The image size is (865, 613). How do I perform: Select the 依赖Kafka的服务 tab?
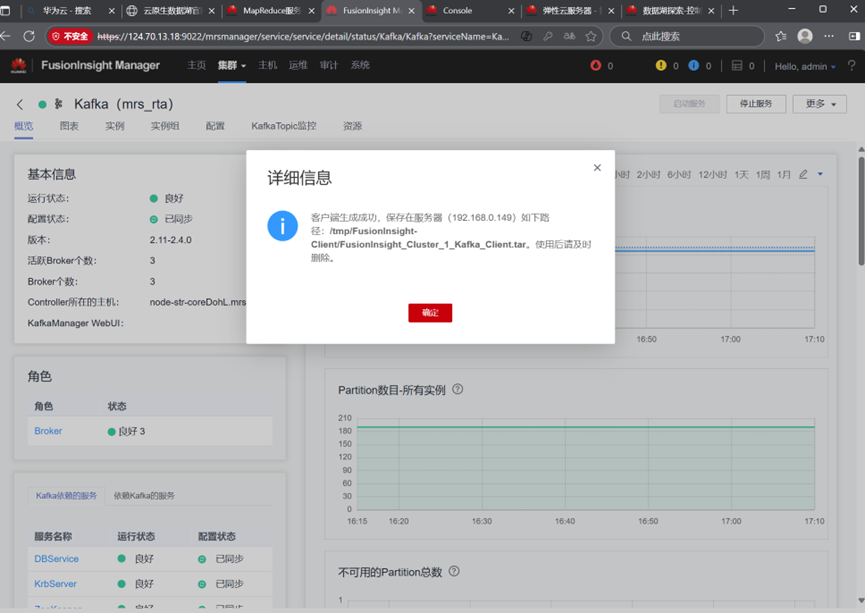pyautogui.click(x=144, y=495)
